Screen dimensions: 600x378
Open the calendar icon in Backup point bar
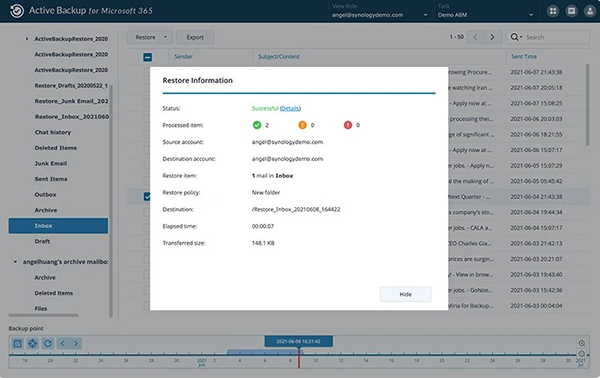pyautogui.click(x=18, y=343)
